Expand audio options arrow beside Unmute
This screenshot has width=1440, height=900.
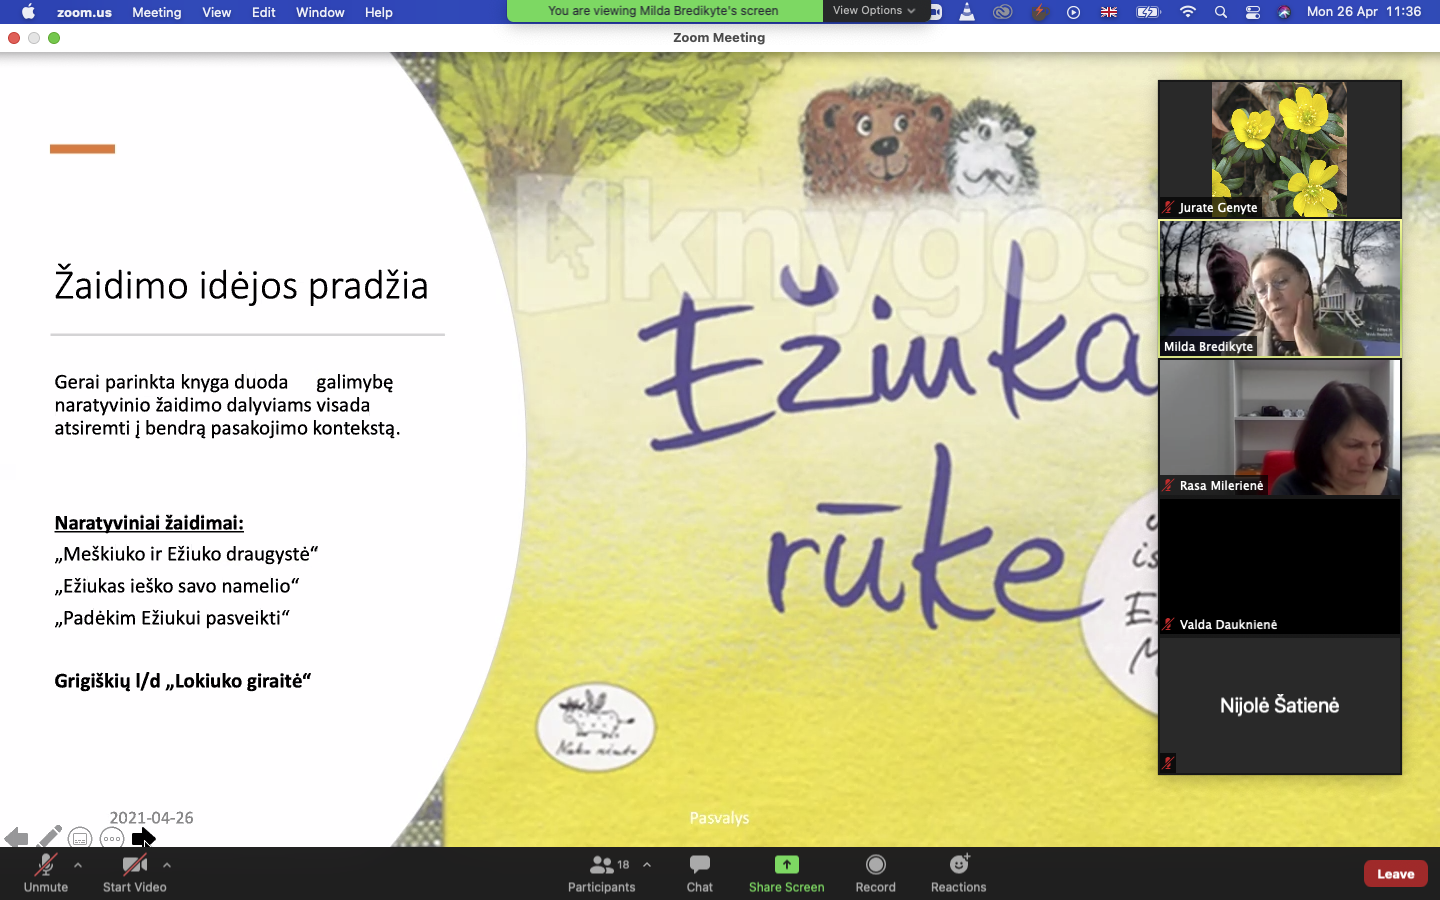point(78,865)
